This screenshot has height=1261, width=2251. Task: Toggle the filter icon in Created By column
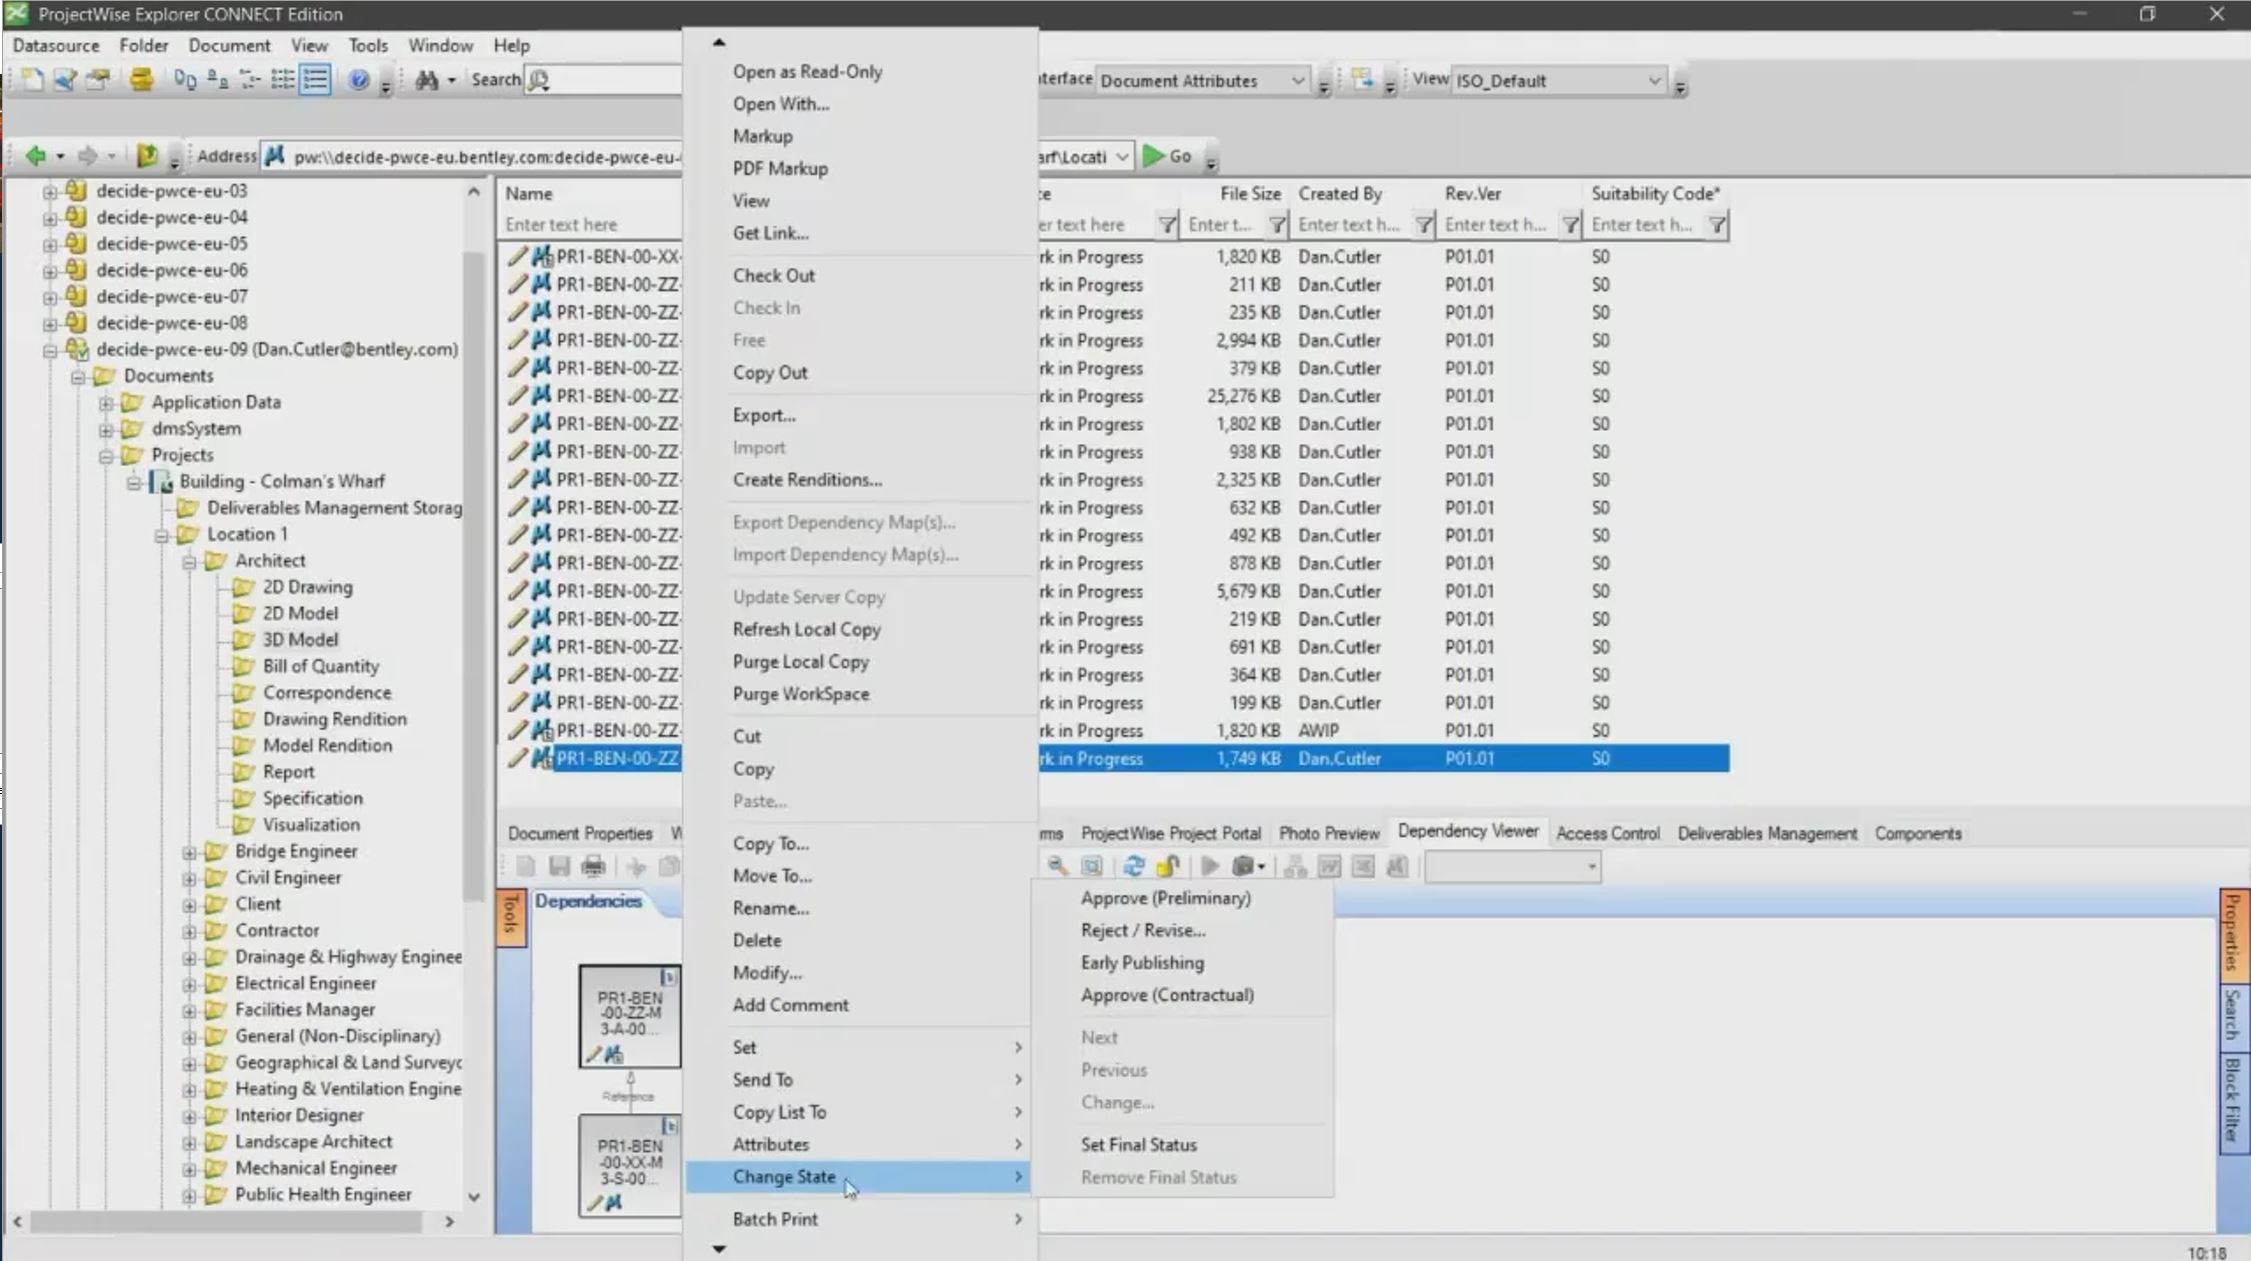pos(1423,225)
